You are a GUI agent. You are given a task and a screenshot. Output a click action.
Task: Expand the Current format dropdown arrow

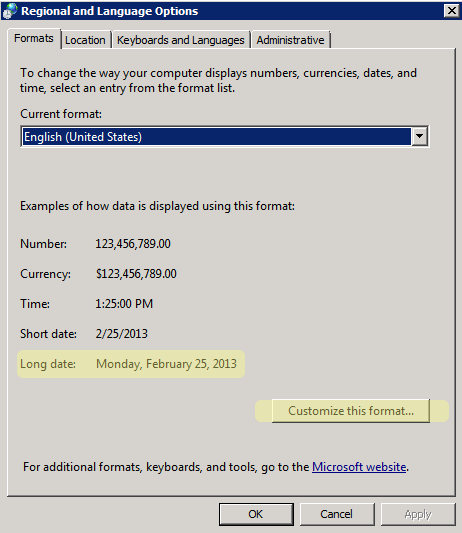pyautogui.click(x=419, y=136)
